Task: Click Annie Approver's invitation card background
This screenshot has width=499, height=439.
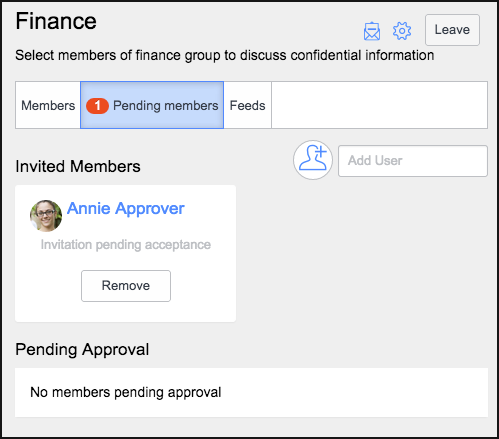Action: point(125,253)
